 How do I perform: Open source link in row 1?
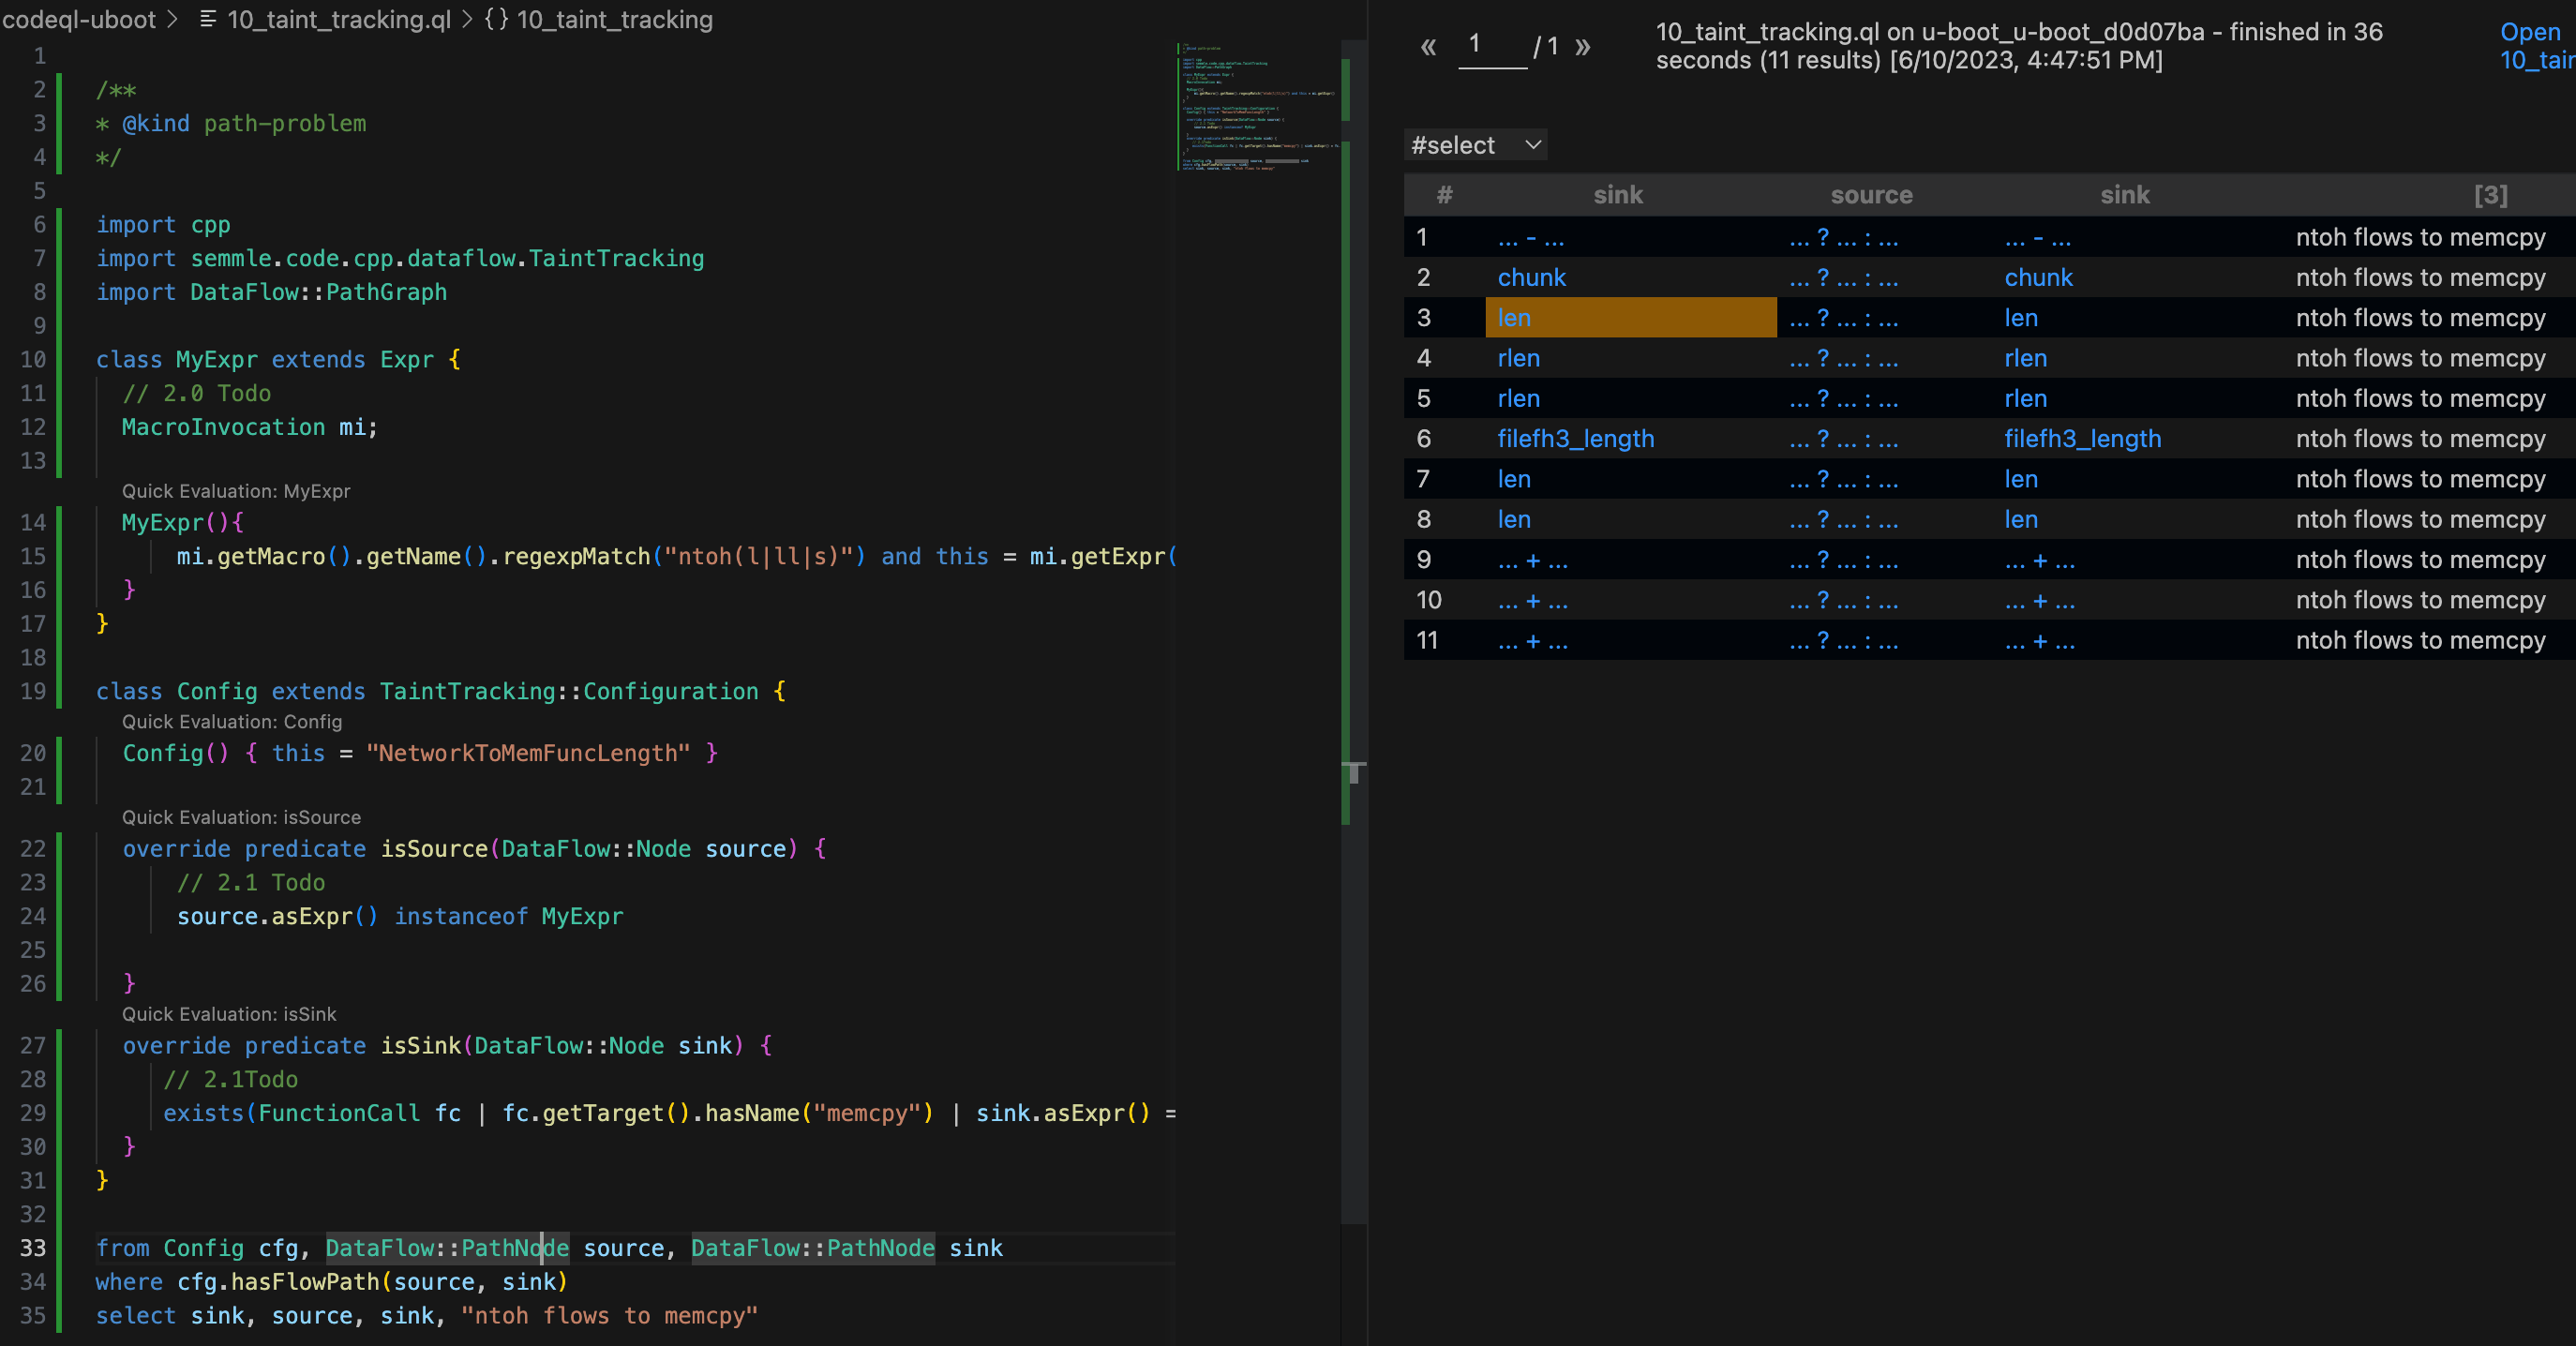[1843, 238]
